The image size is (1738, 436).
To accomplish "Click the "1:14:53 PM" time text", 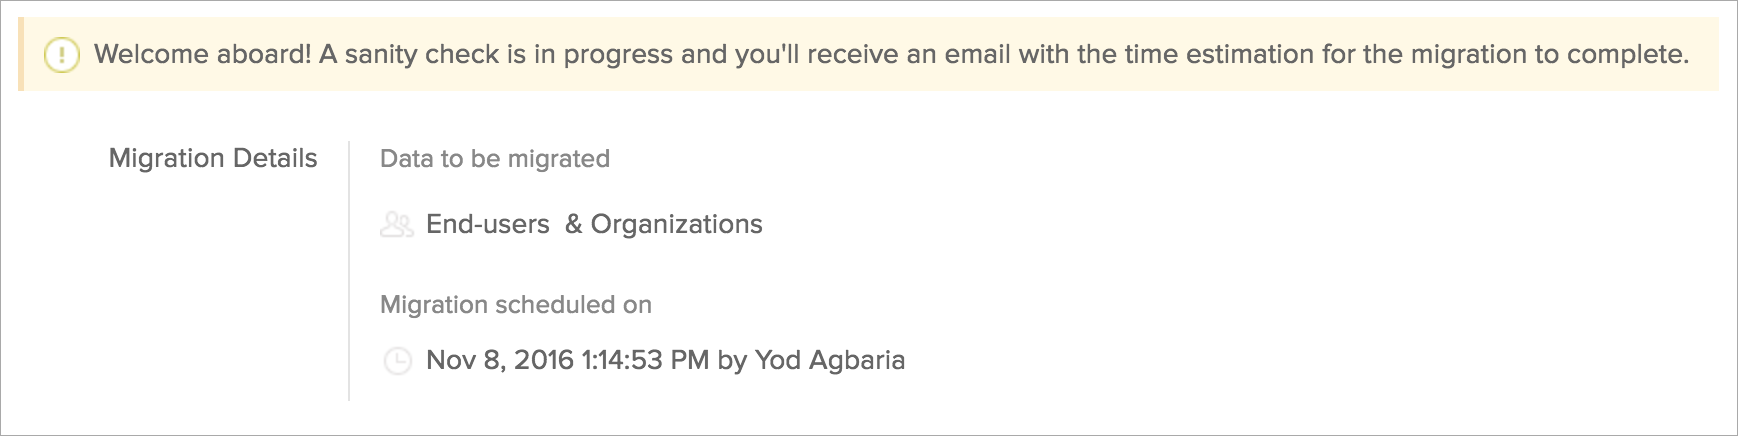I will 645,360.
